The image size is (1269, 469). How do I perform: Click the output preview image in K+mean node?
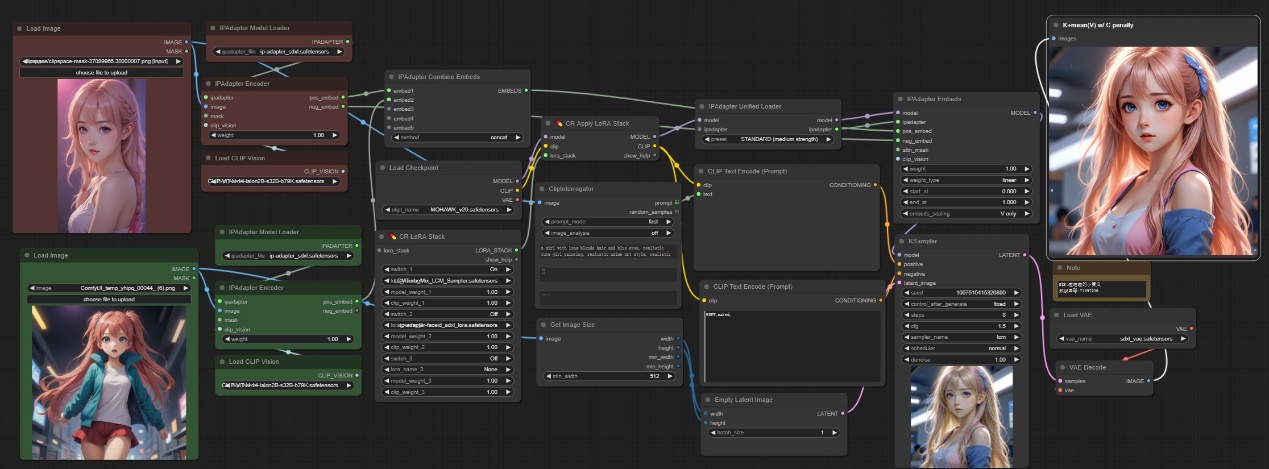(x=1153, y=150)
